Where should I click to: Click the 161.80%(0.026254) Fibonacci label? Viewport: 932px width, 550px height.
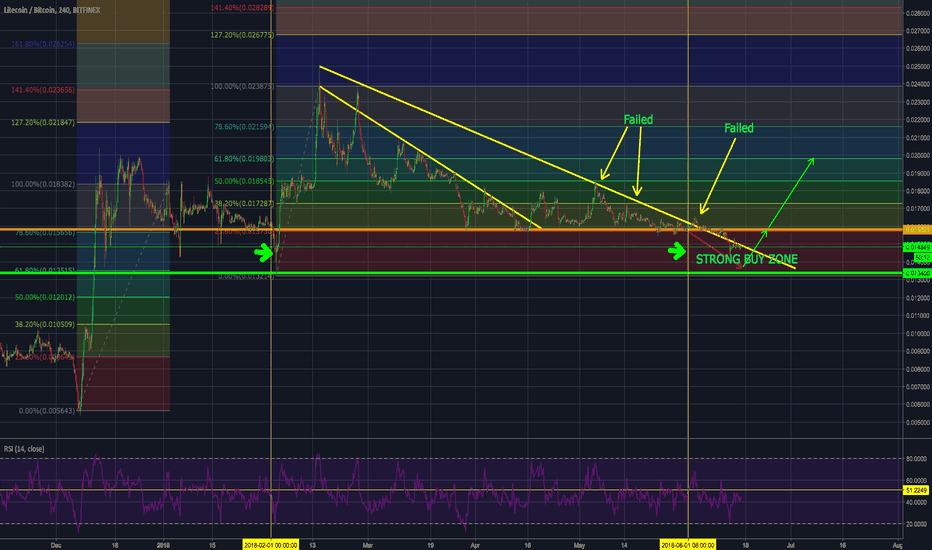point(43,44)
